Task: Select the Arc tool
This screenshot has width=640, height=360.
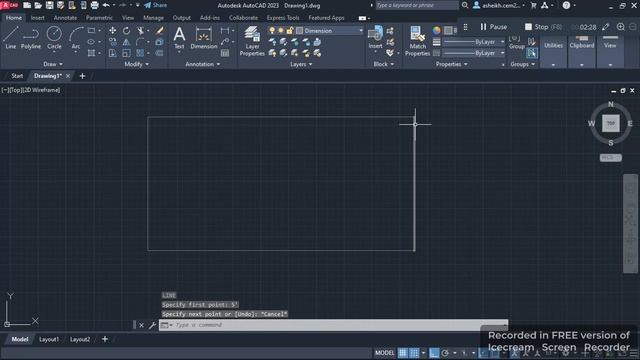Action: (x=76, y=38)
